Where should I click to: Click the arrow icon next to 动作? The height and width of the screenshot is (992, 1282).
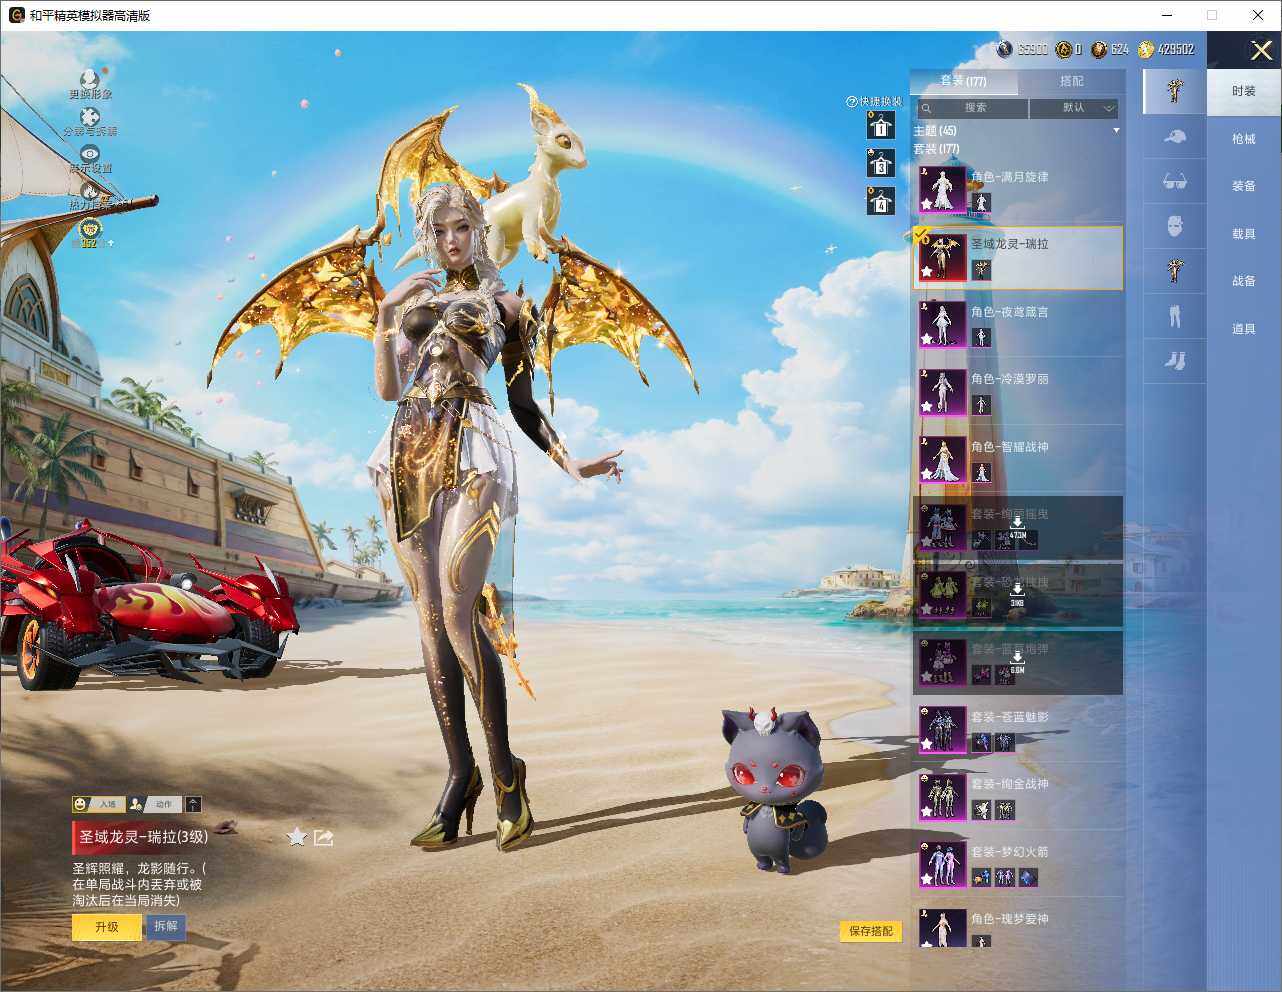click(193, 804)
